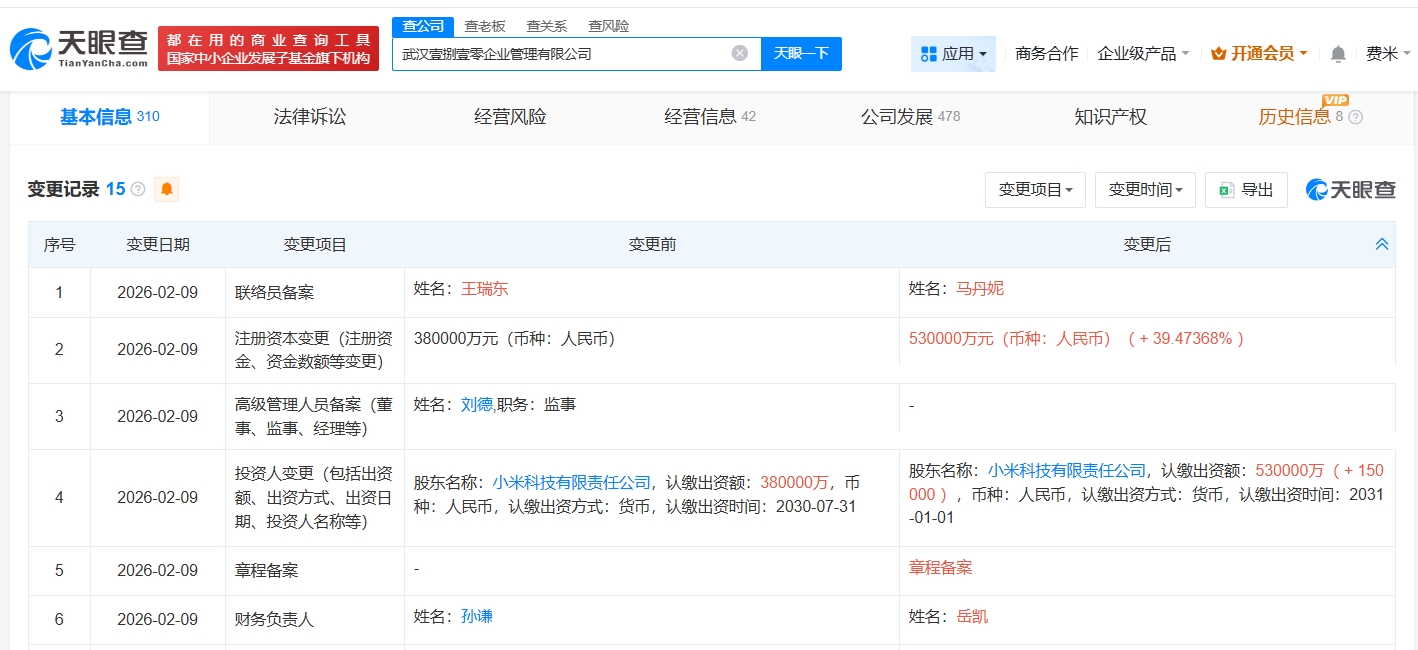
Task: Click the orange alert bell beside 变更记录
Action: [x=167, y=189]
